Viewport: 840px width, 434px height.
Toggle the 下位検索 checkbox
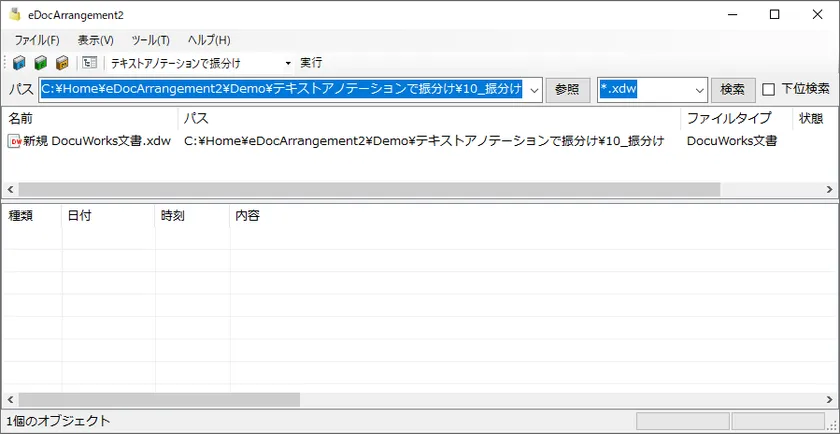(x=768, y=89)
